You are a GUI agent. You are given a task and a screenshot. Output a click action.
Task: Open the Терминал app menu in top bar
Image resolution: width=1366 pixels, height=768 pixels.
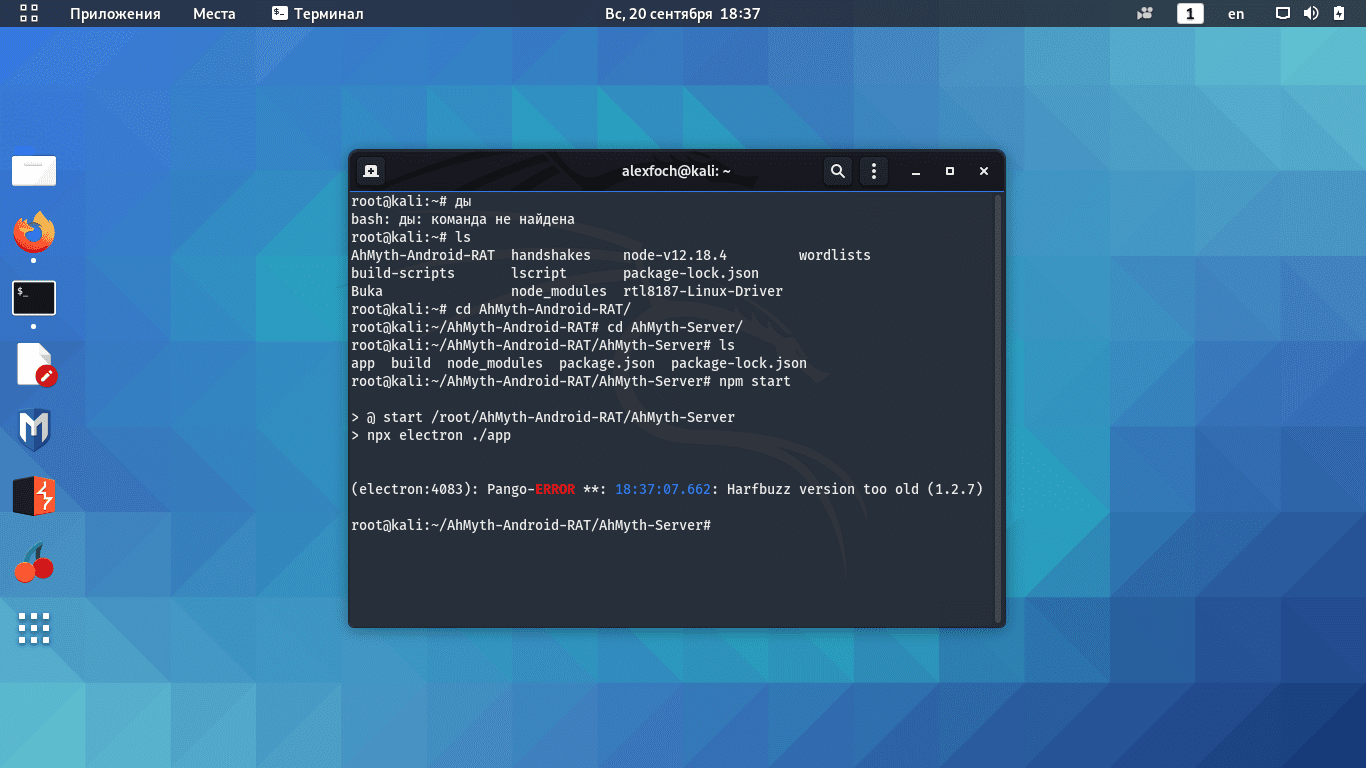coord(317,14)
